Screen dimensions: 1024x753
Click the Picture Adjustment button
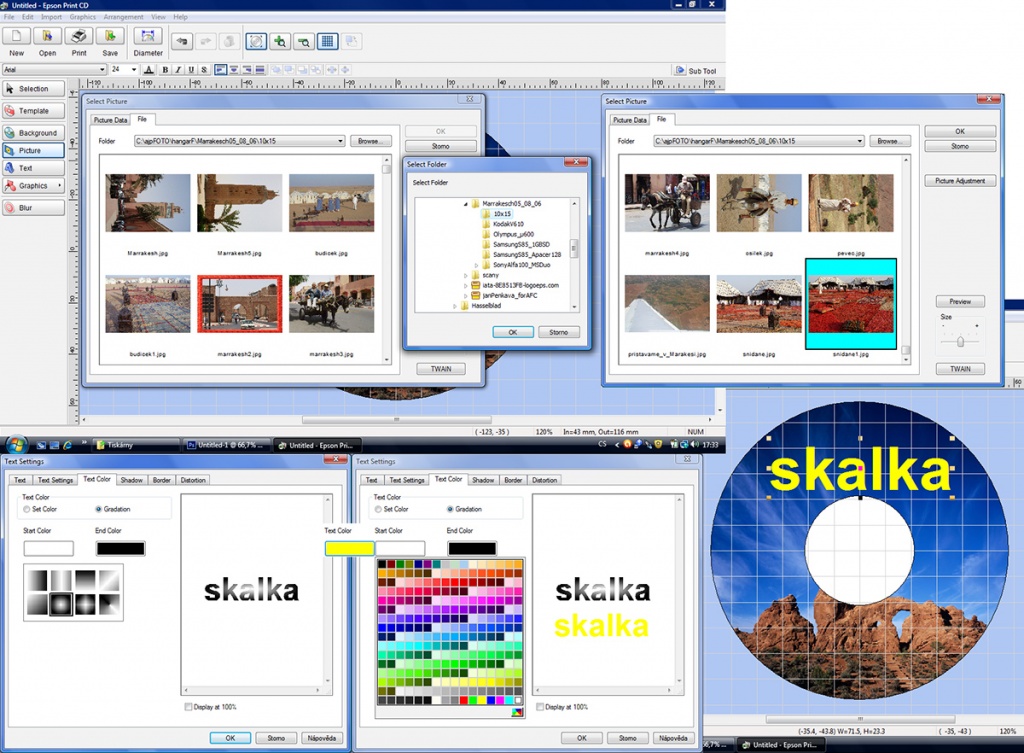click(960, 181)
